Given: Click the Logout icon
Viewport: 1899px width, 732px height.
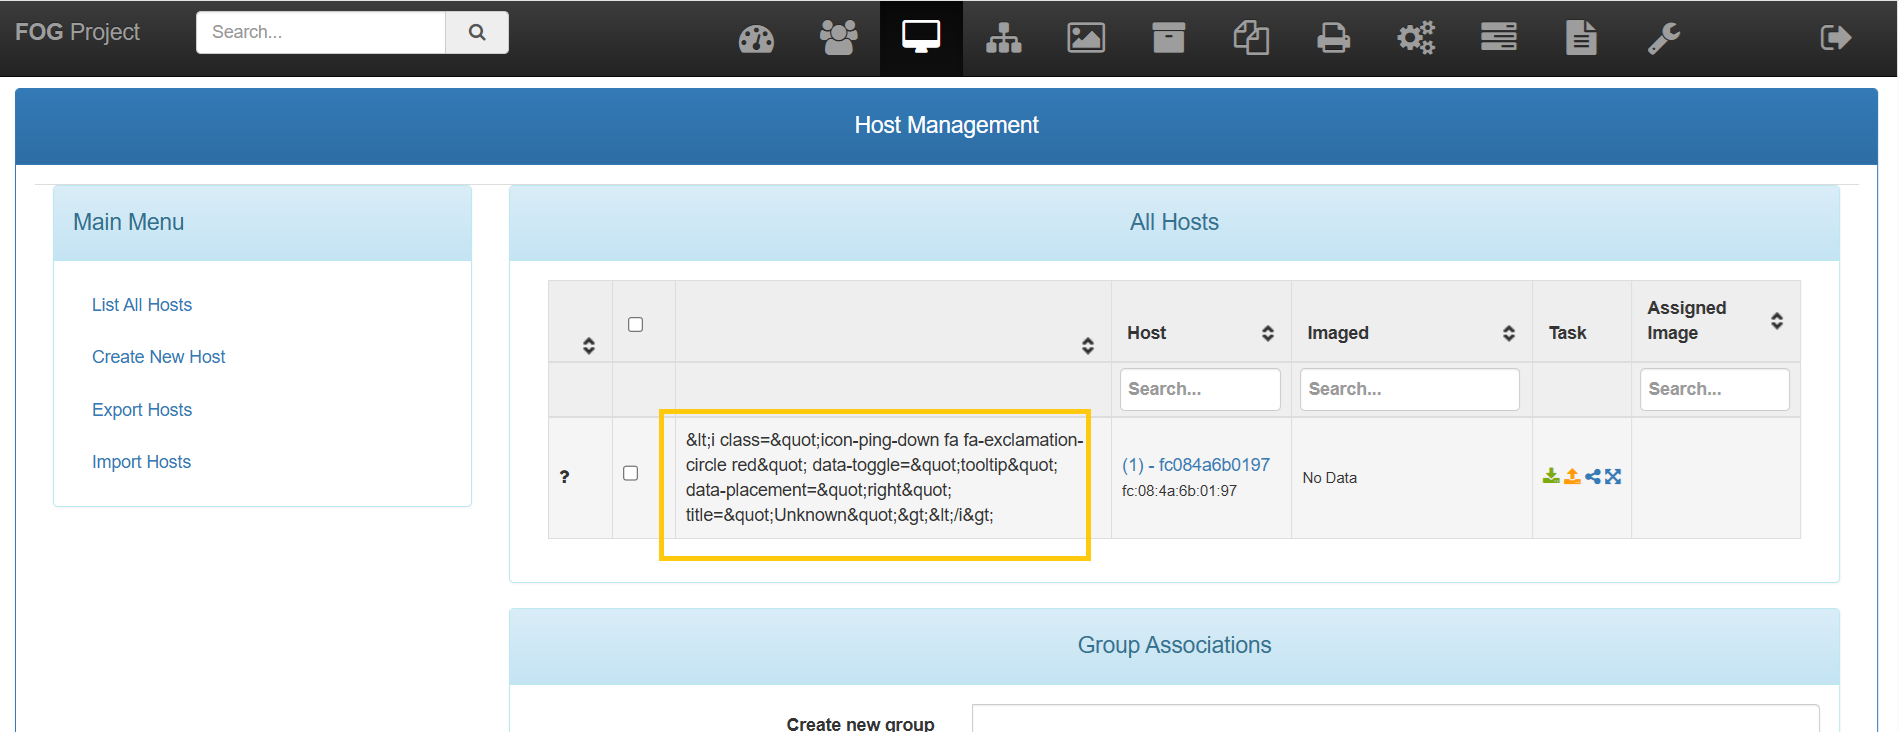Looking at the screenshot, I should 1835,38.
